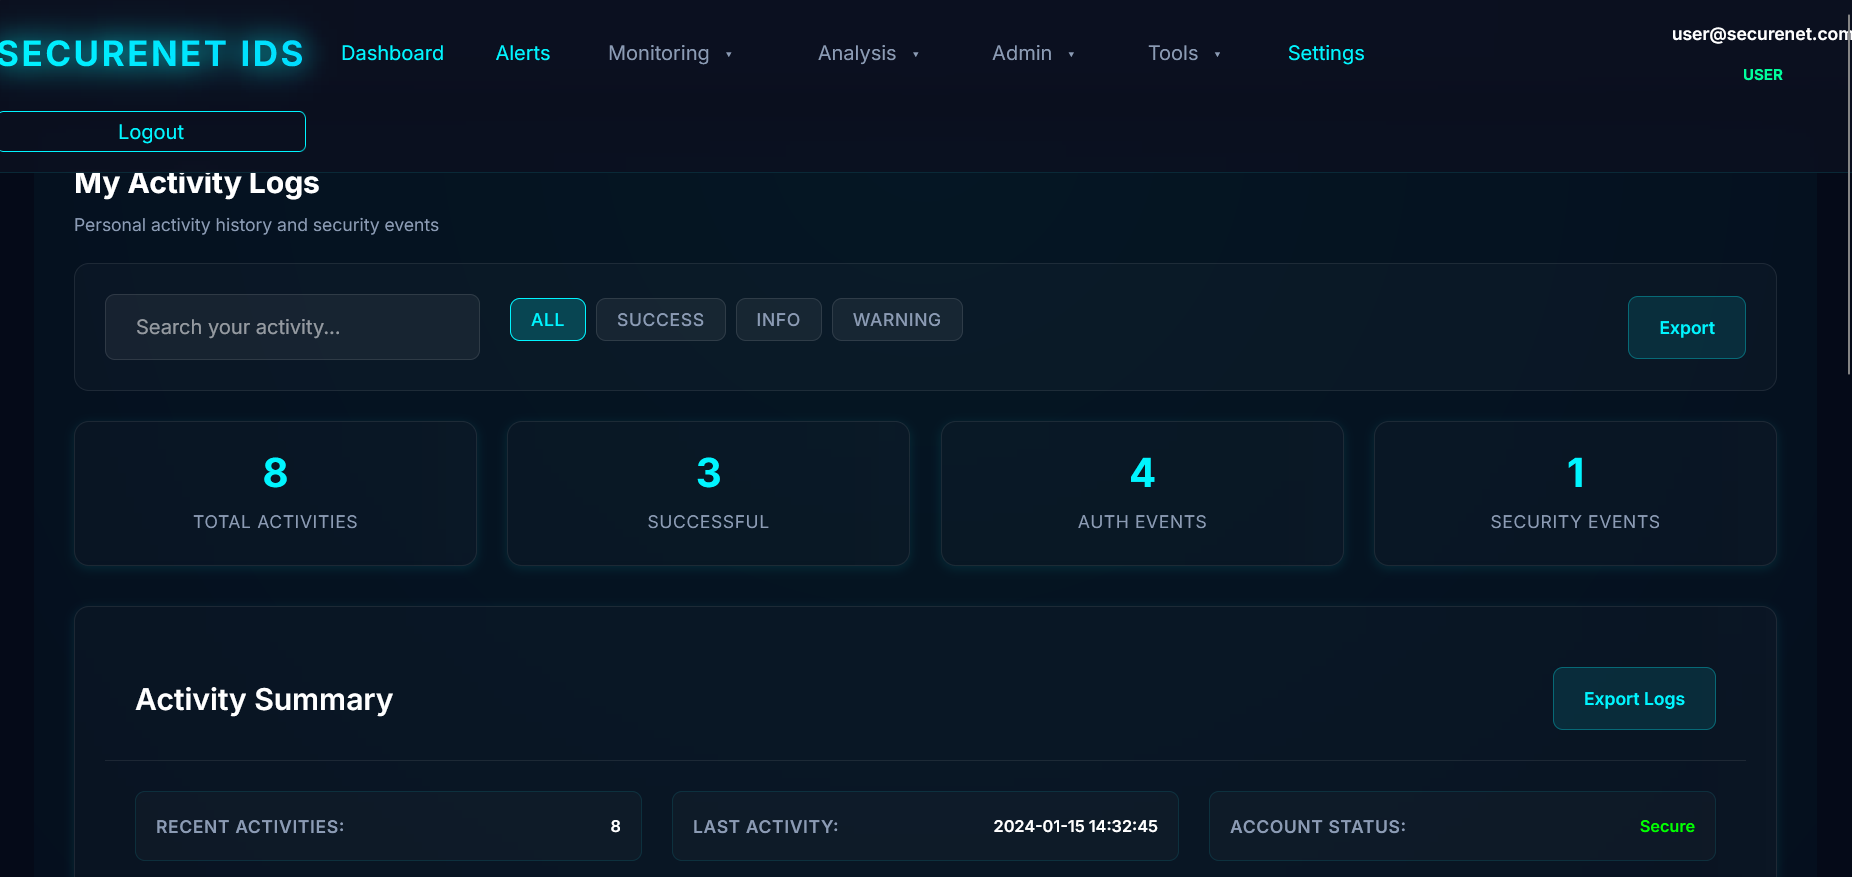Click the Personal activity history subtitle

(256, 225)
